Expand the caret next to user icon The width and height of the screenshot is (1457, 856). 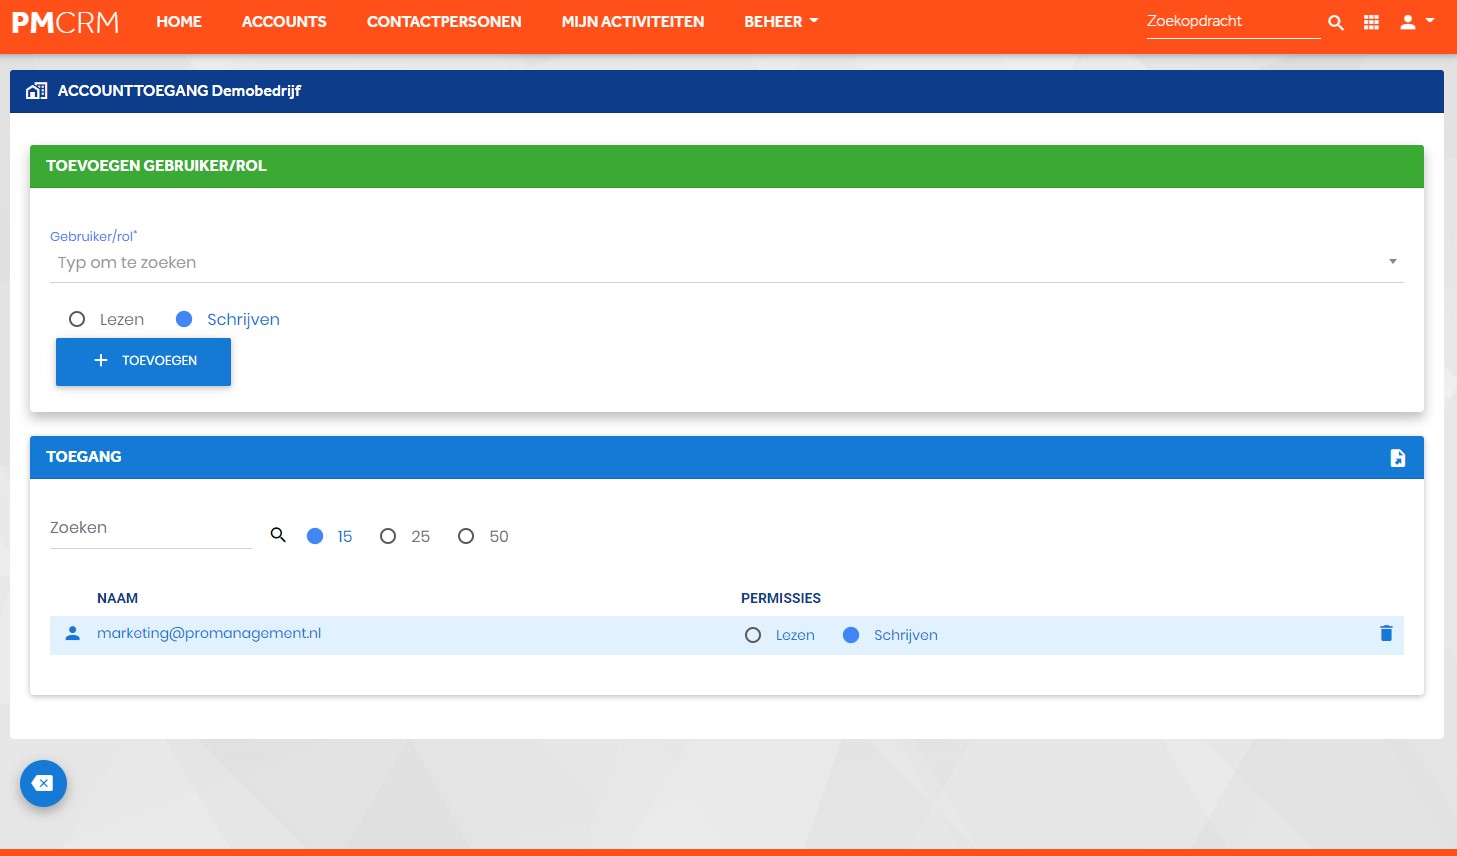1430,20
